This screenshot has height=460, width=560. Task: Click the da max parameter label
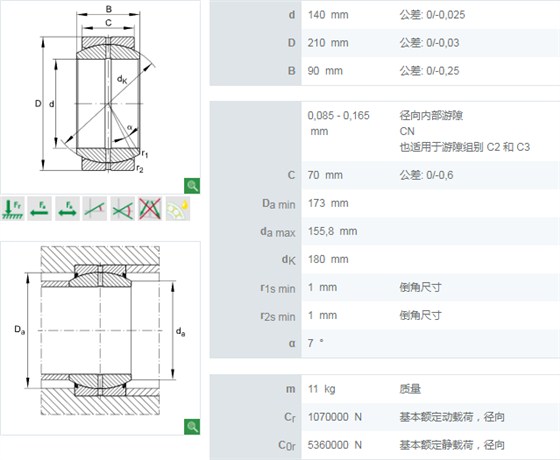pos(278,232)
